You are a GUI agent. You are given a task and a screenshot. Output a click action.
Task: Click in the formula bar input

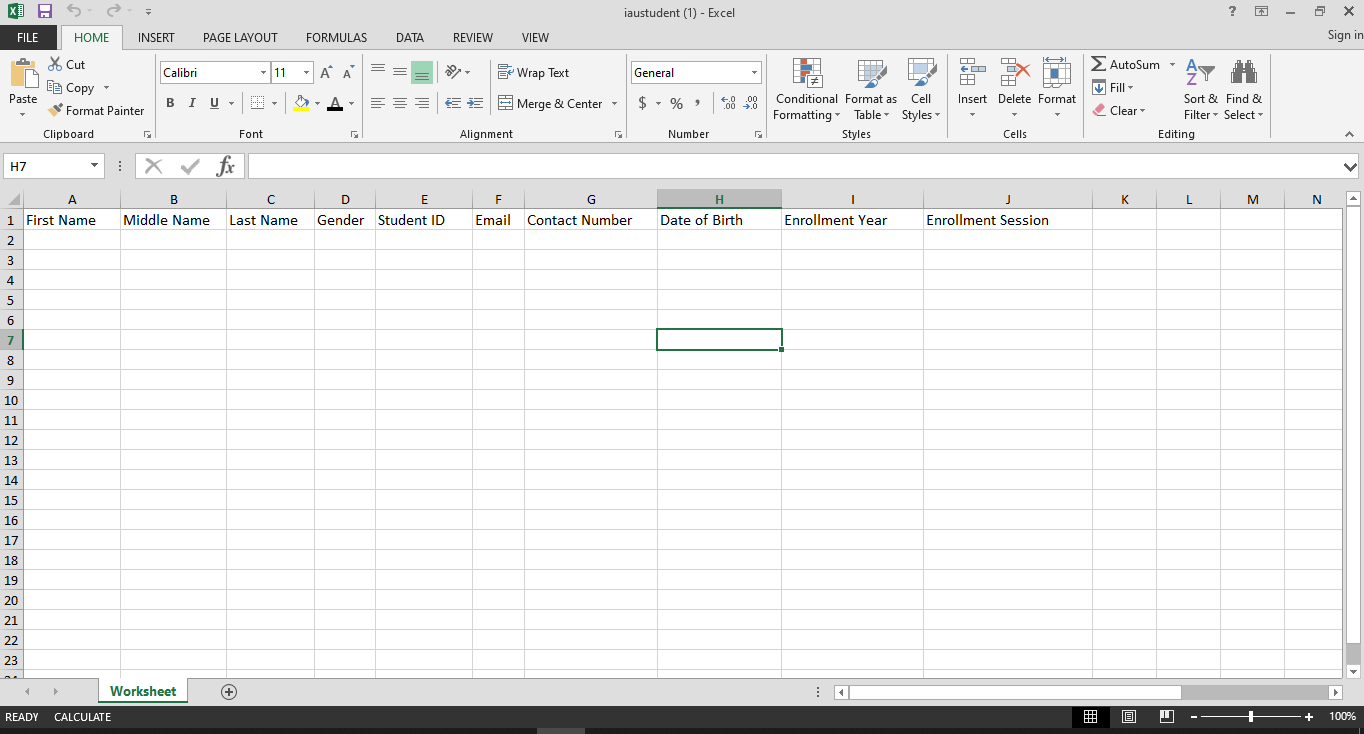click(x=793, y=166)
